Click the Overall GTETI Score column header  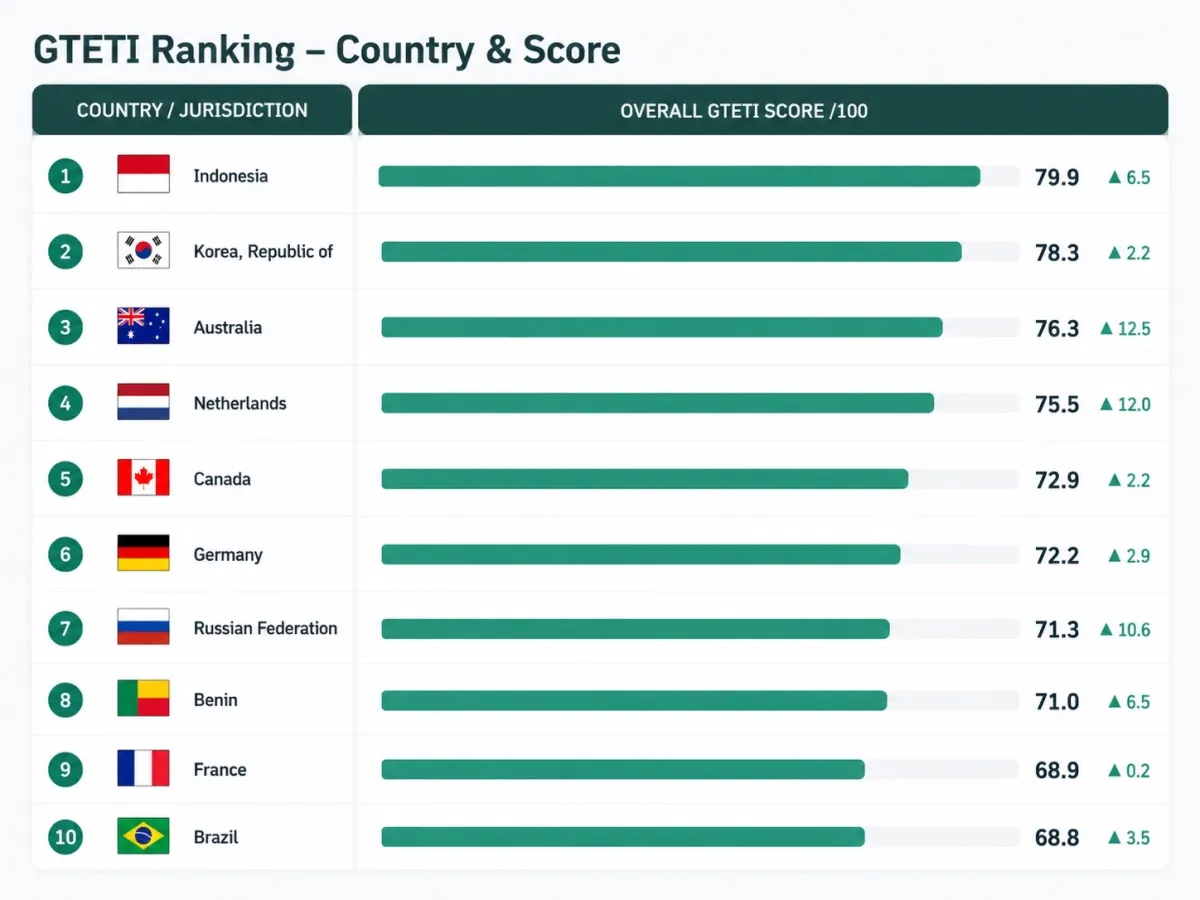point(763,110)
